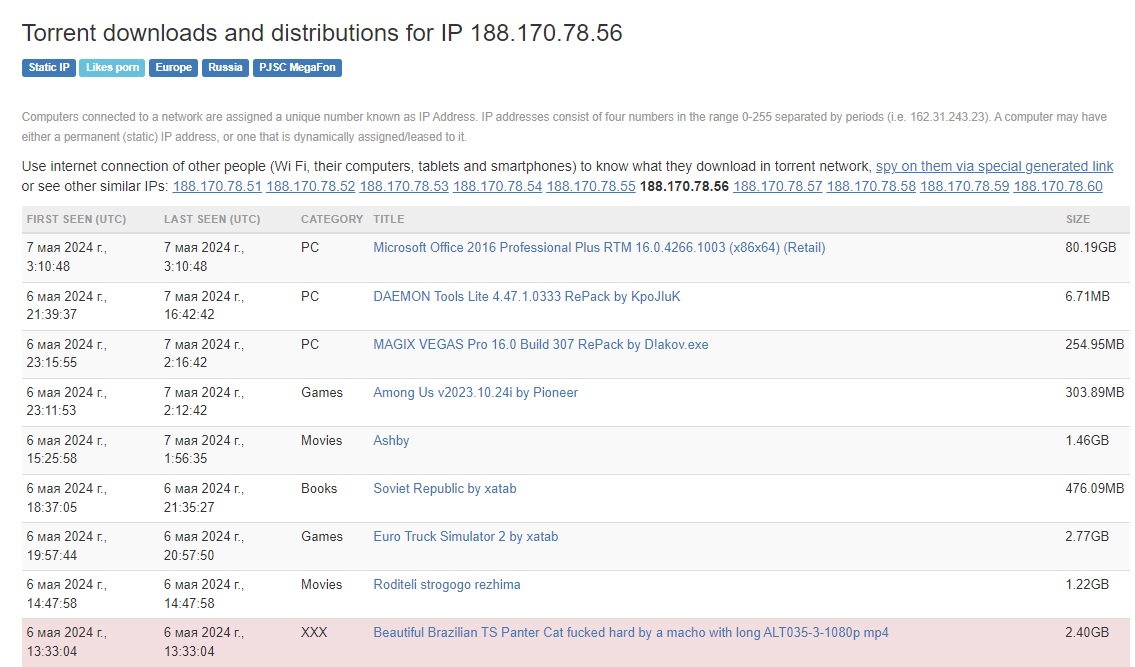Click the 1.22GB size value
The image size is (1135, 667).
(x=1087, y=584)
